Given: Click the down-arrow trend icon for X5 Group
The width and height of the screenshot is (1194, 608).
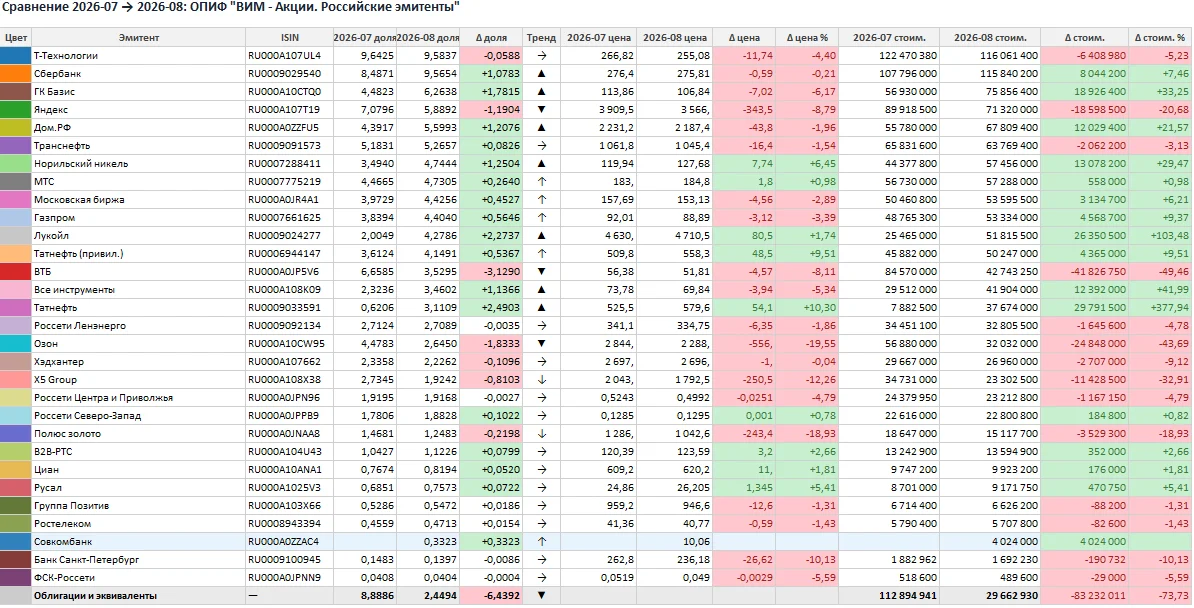Looking at the screenshot, I should pyautogui.click(x=541, y=379).
